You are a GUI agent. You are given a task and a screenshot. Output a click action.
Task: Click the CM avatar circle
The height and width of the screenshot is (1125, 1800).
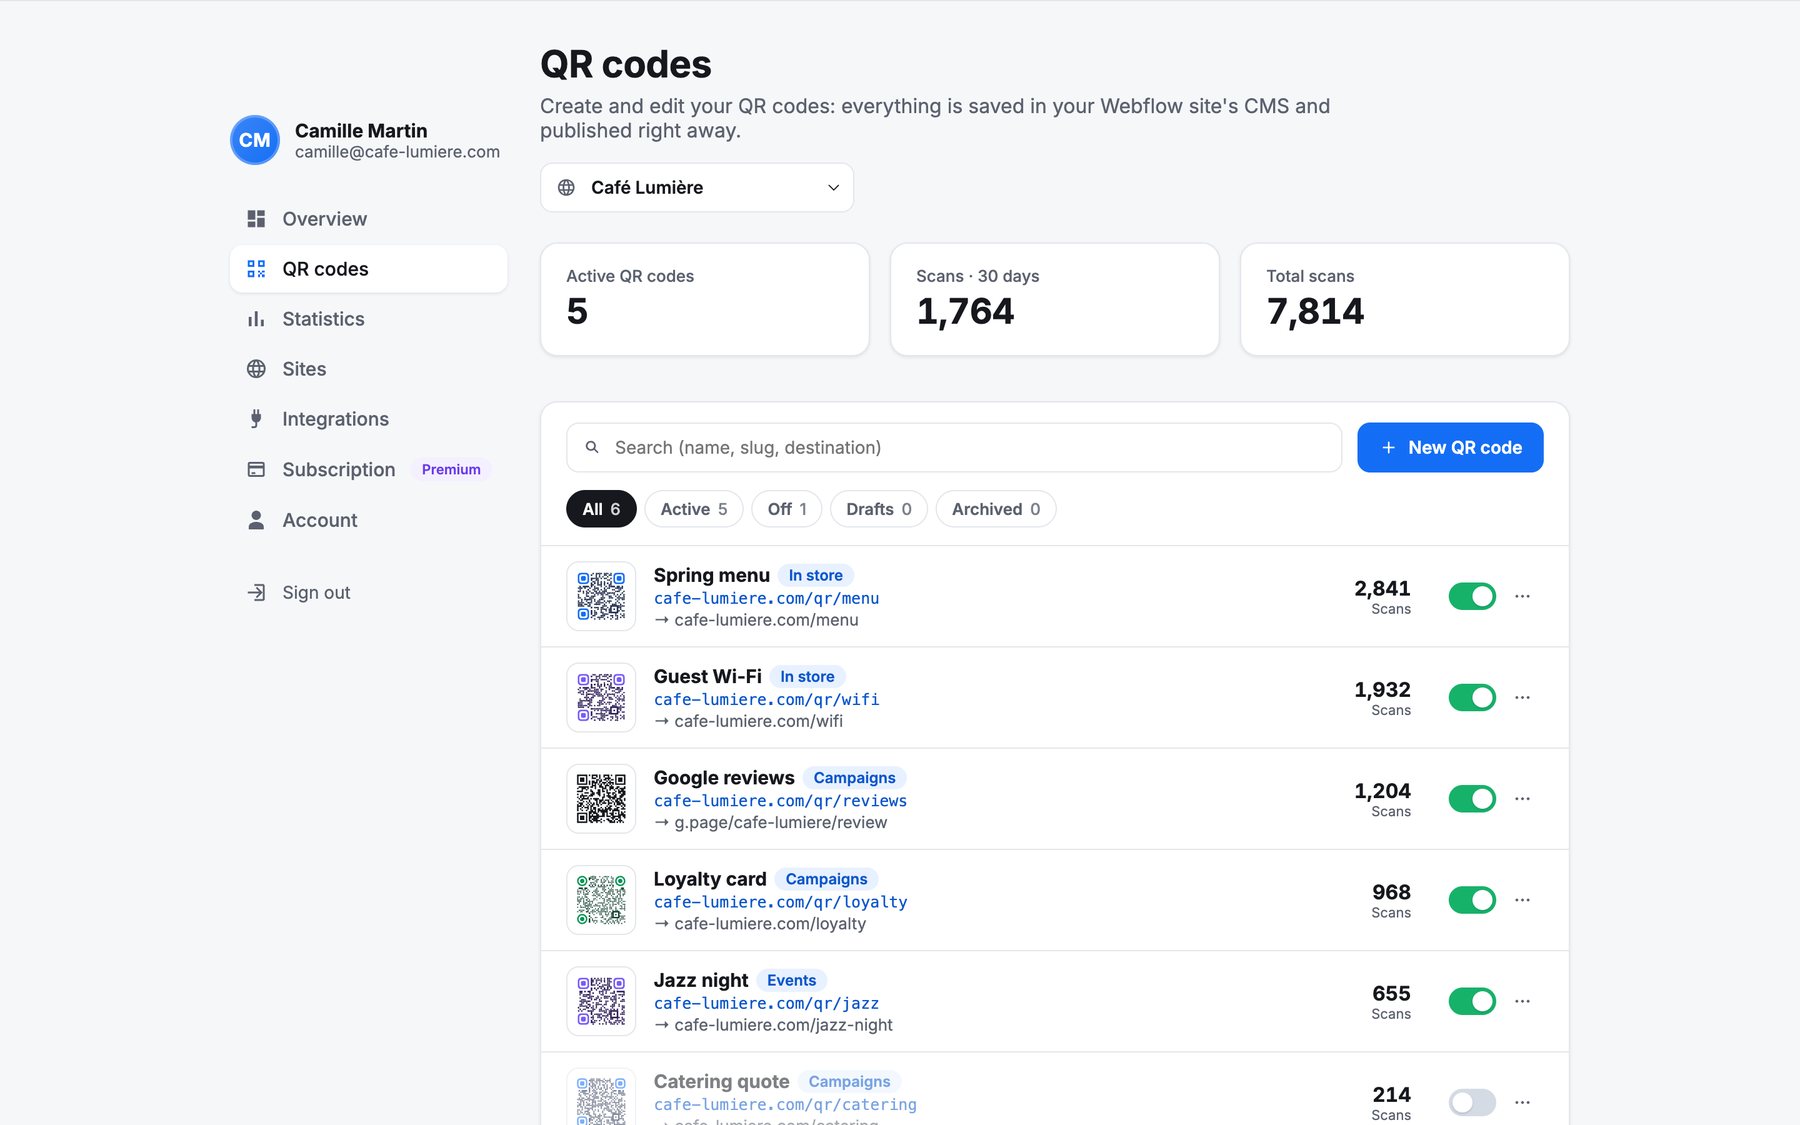click(x=255, y=140)
